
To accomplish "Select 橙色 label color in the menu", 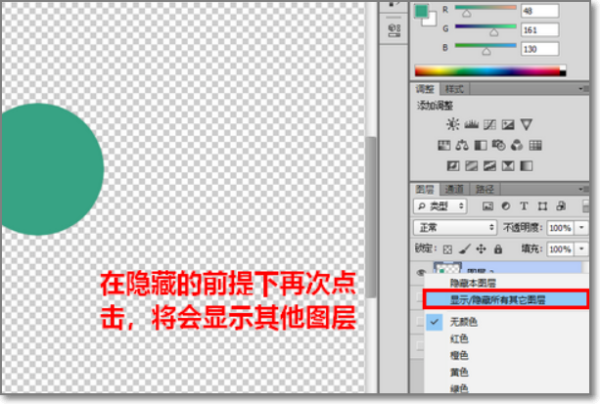I will 459,355.
